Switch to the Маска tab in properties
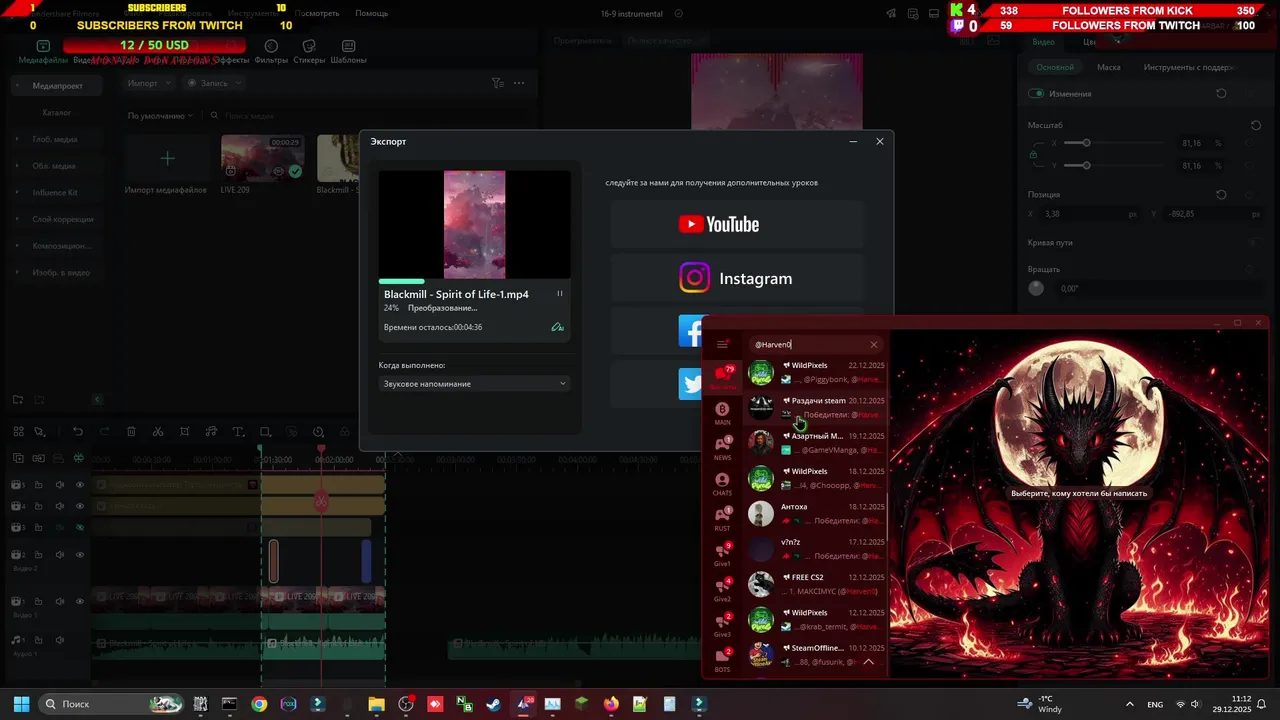This screenshot has width=1280, height=720. tap(1108, 67)
